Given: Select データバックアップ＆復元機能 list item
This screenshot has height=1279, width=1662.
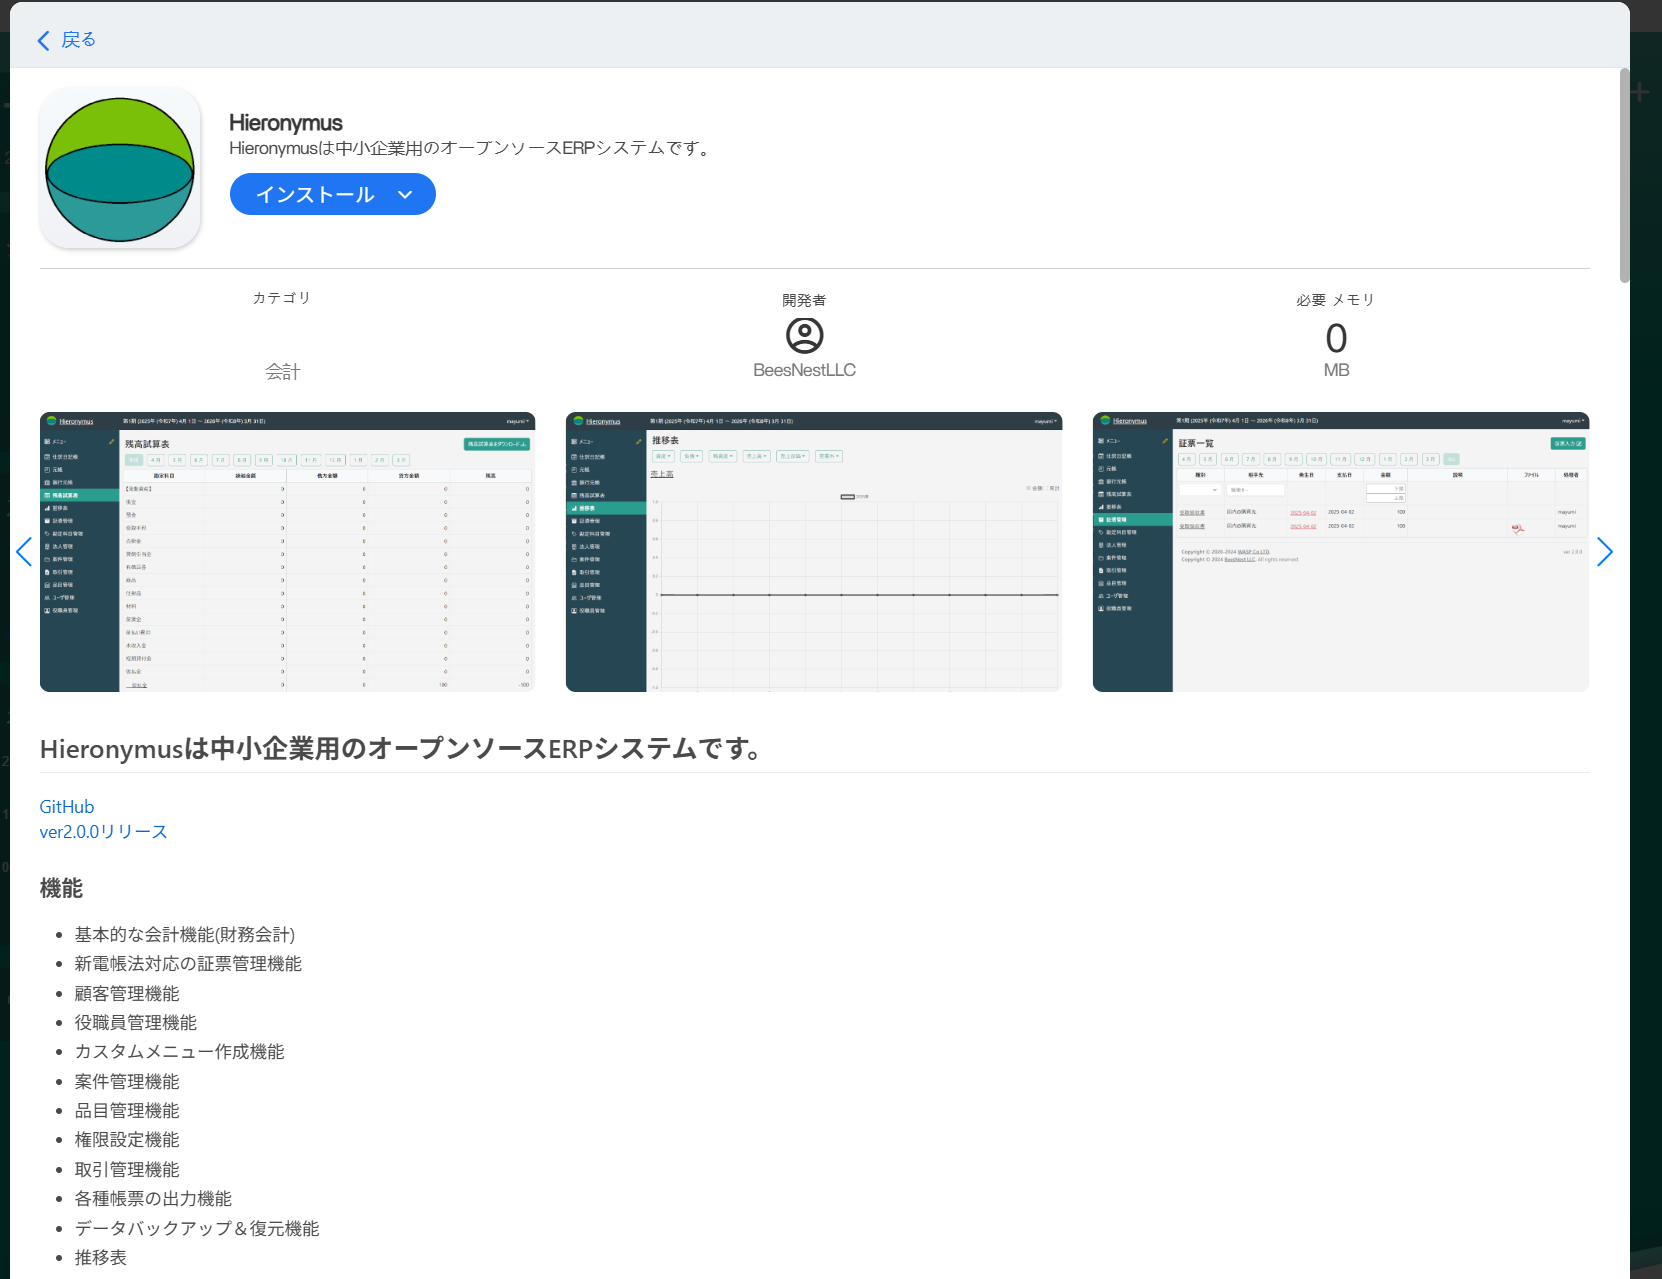Looking at the screenshot, I should pyautogui.click(x=197, y=1229).
